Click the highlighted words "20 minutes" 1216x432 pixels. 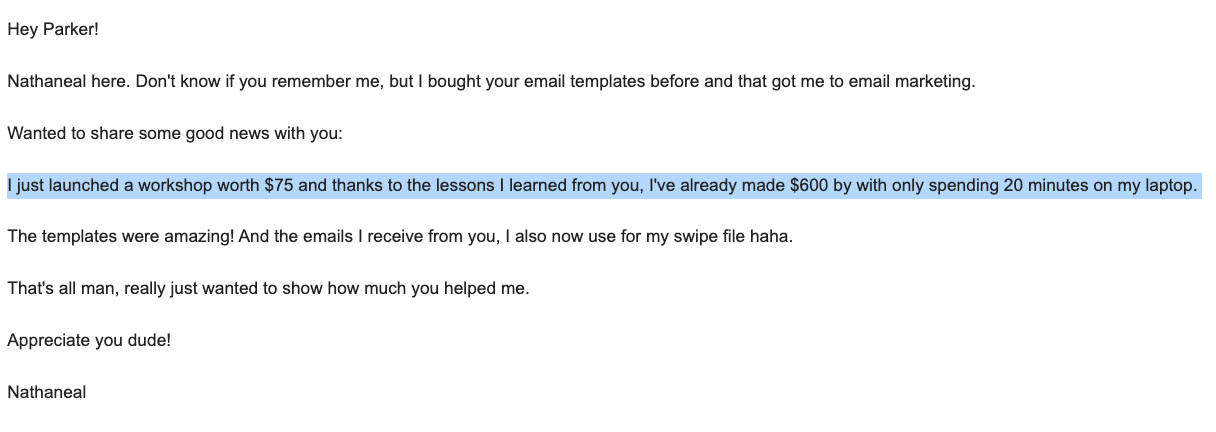[x=1045, y=185]
